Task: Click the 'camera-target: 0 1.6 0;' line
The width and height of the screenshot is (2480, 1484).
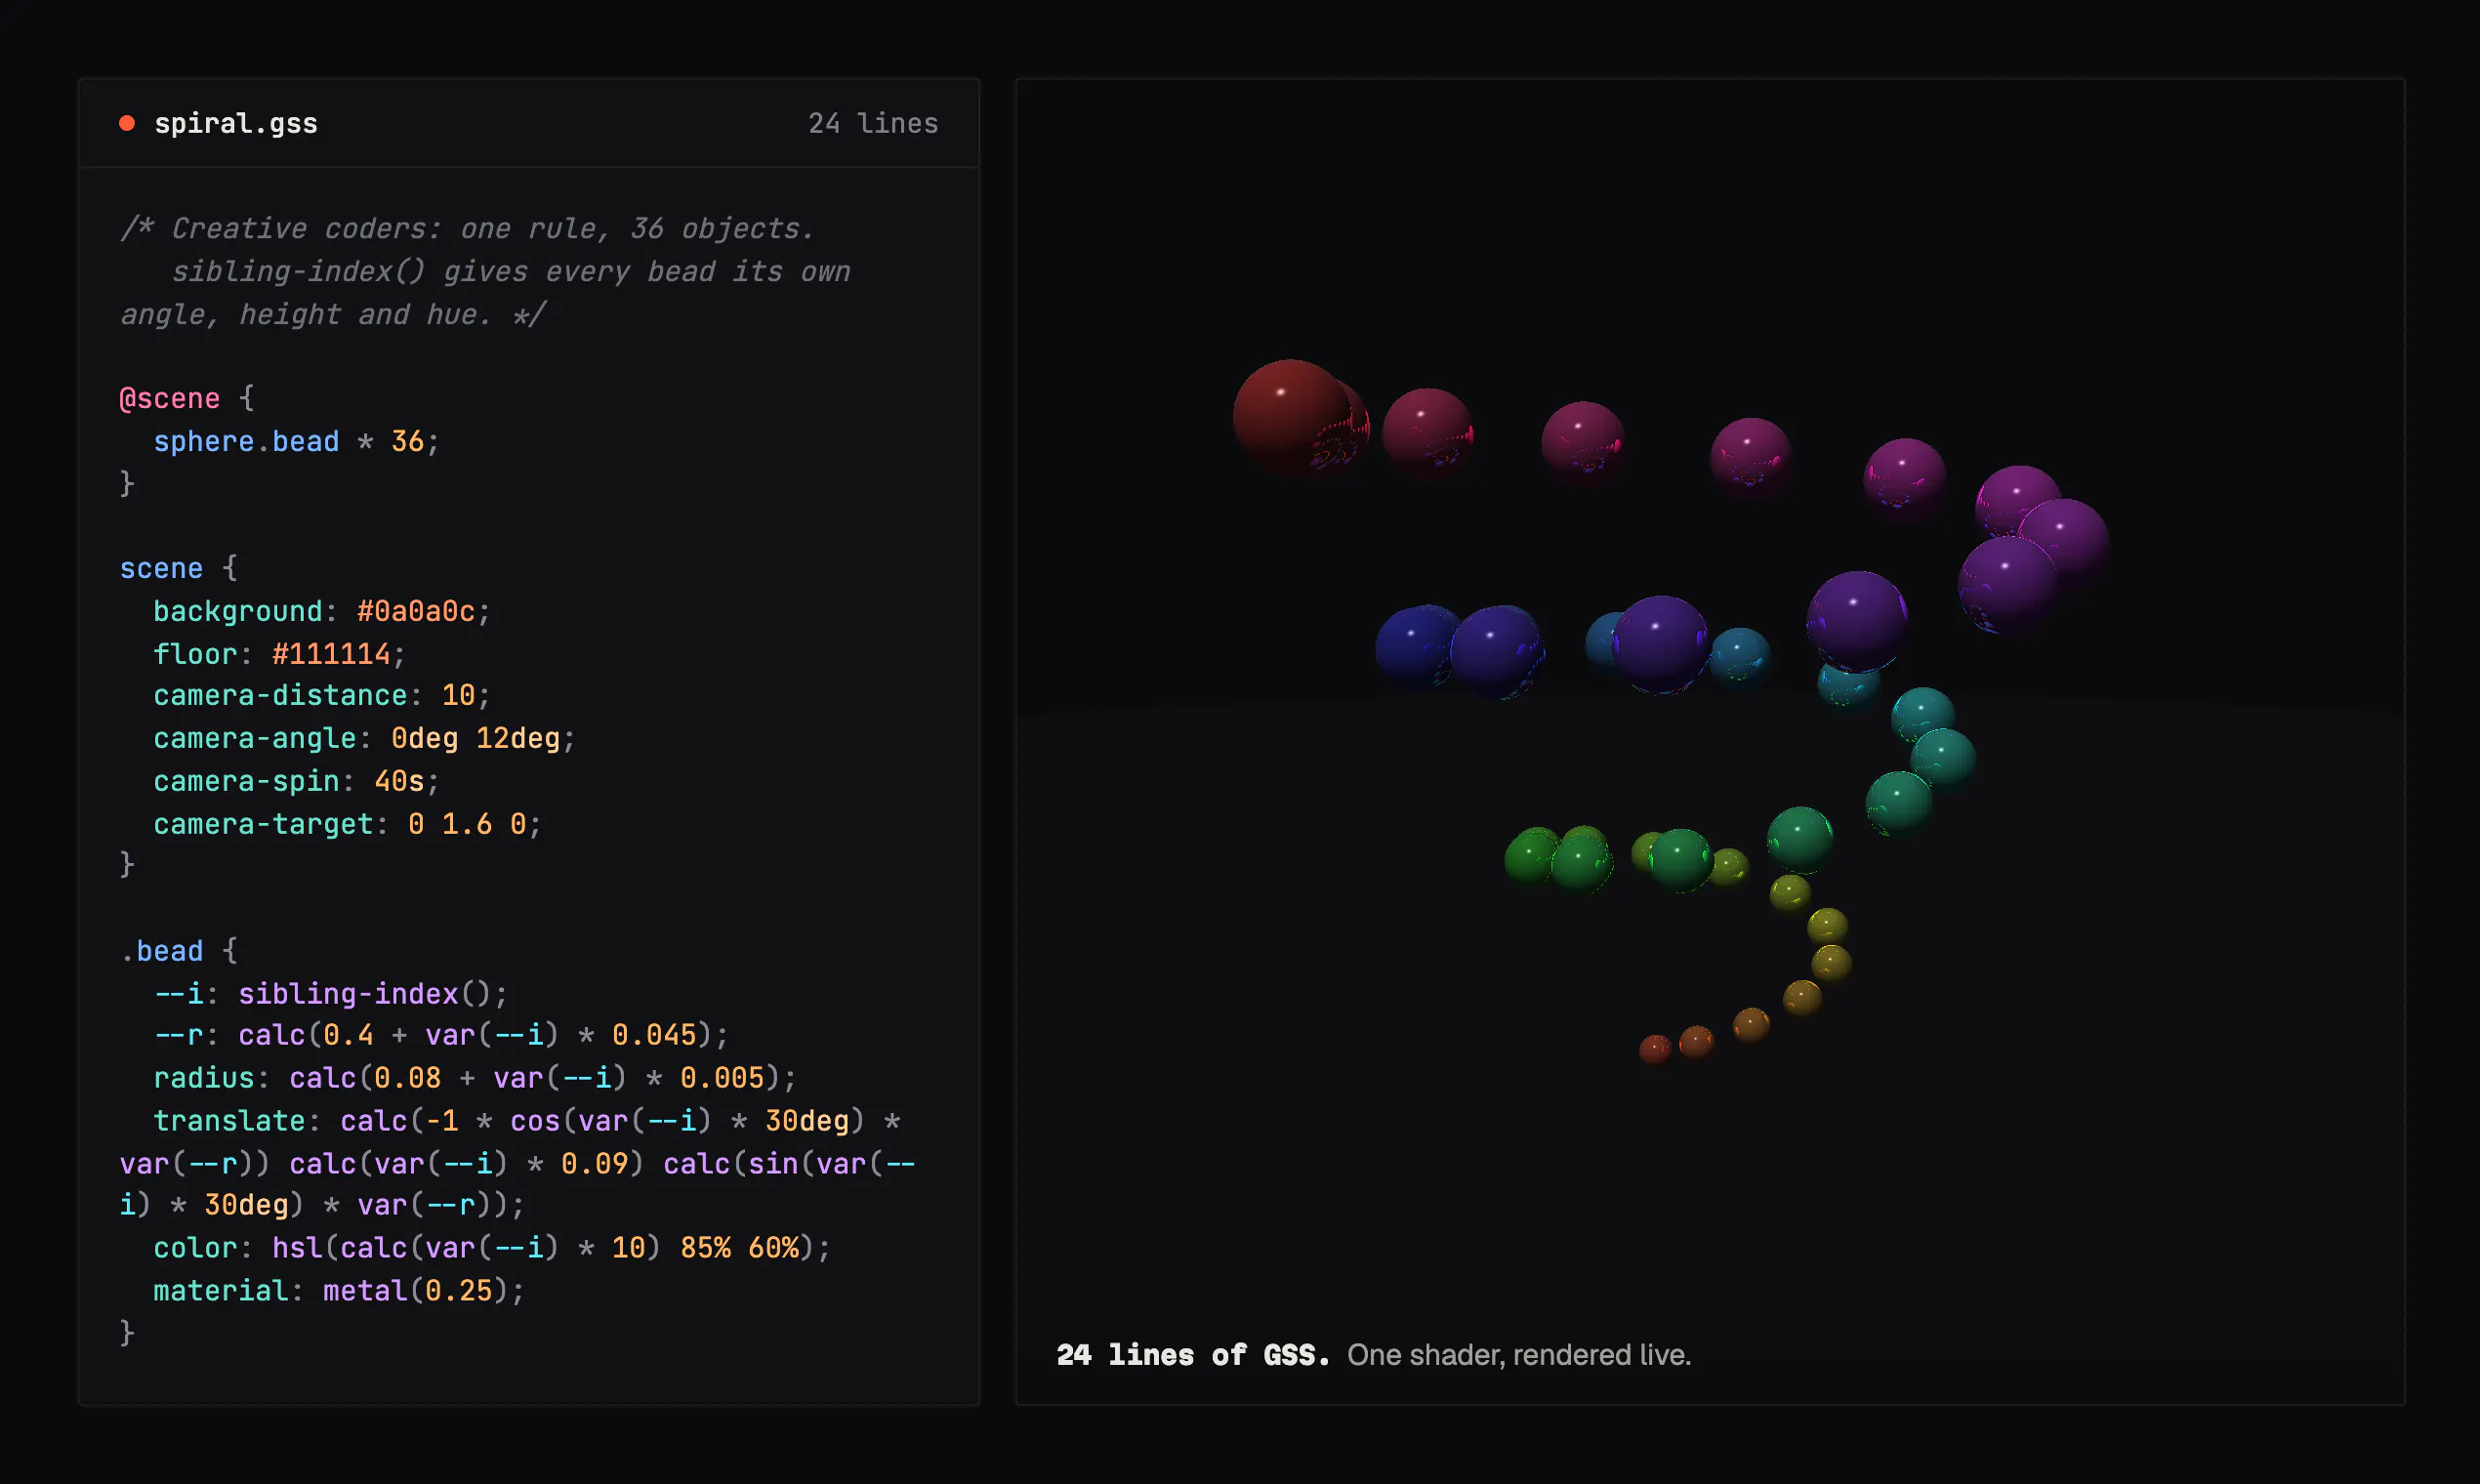Action: [x=347, y=824]
